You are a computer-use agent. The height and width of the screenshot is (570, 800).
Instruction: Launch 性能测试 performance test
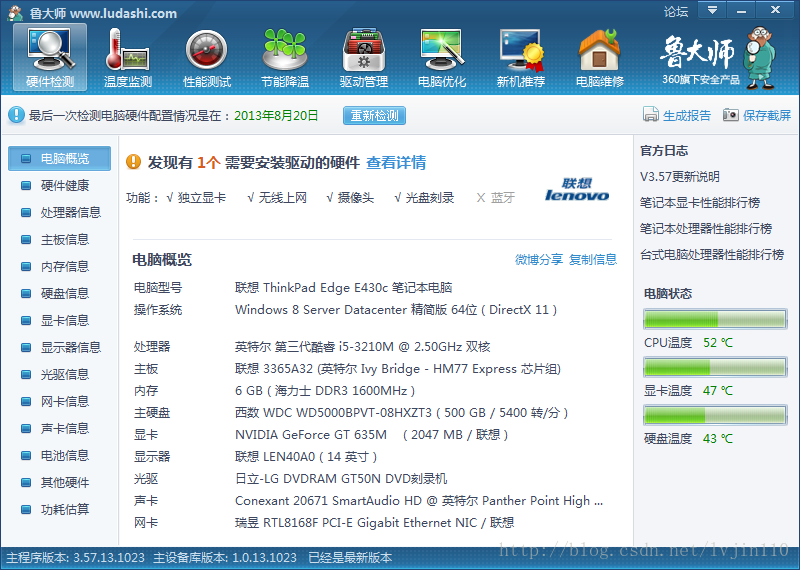pyautogui.click(x=207, y=58)
